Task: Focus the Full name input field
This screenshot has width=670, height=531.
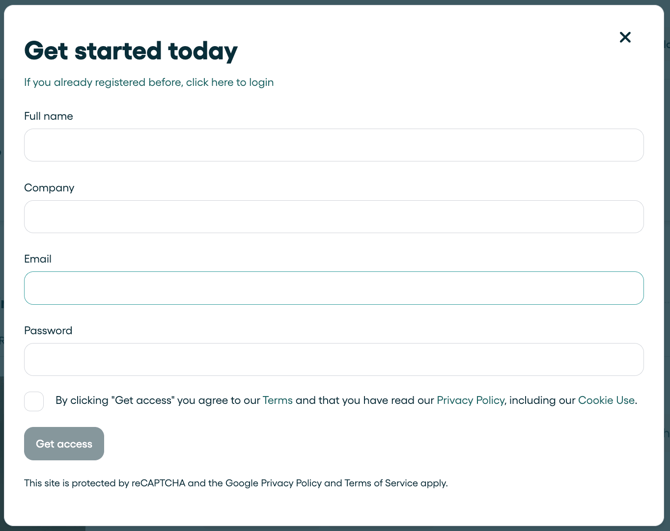Action: (334, 145)
